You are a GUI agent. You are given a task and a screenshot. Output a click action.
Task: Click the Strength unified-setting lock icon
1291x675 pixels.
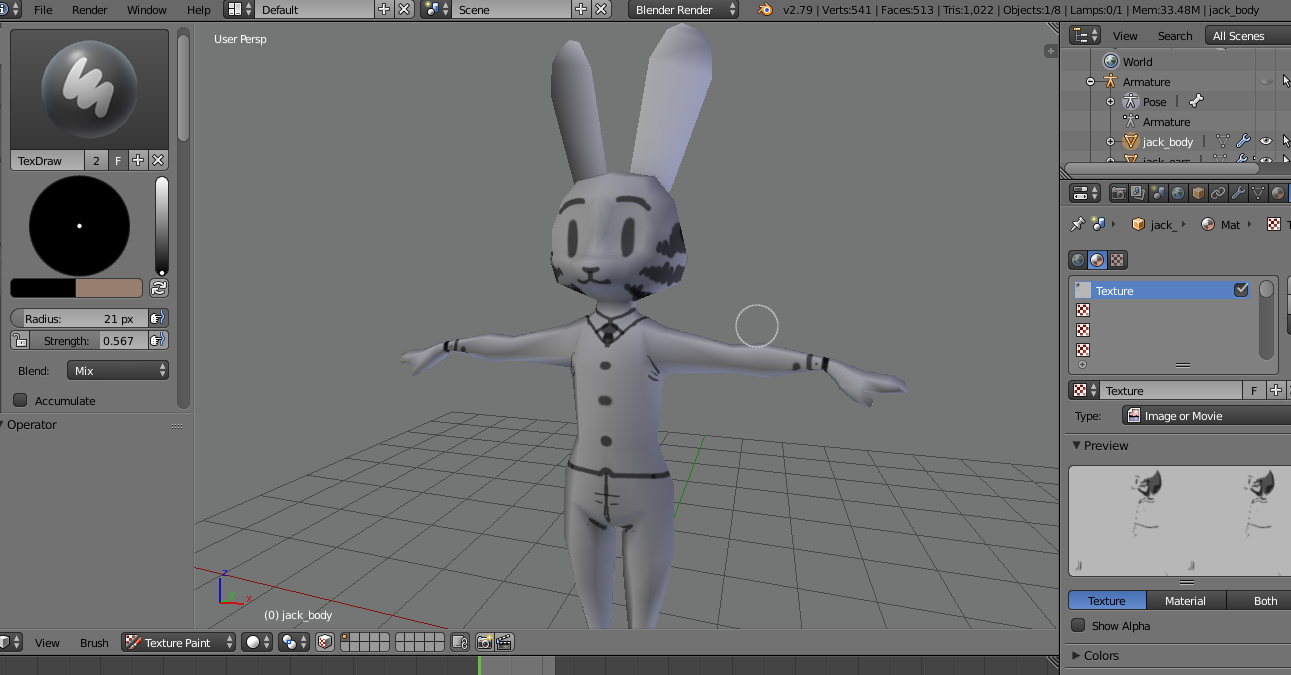click(19, 341)
